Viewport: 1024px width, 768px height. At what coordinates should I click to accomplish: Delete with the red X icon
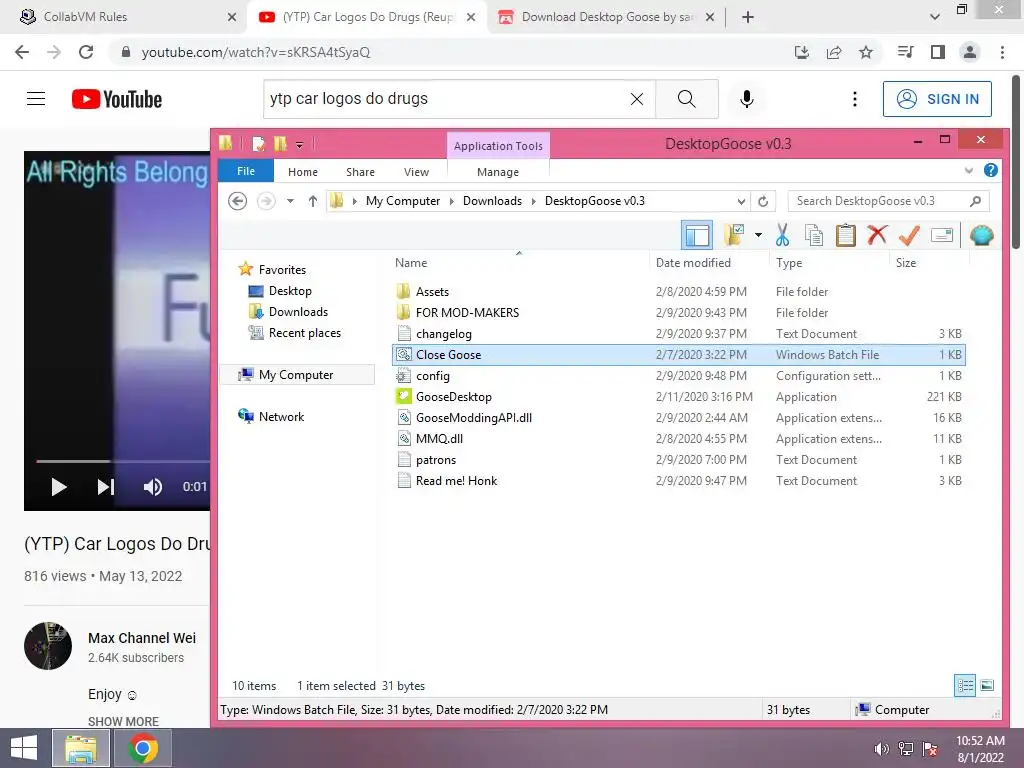coord(877,235)
